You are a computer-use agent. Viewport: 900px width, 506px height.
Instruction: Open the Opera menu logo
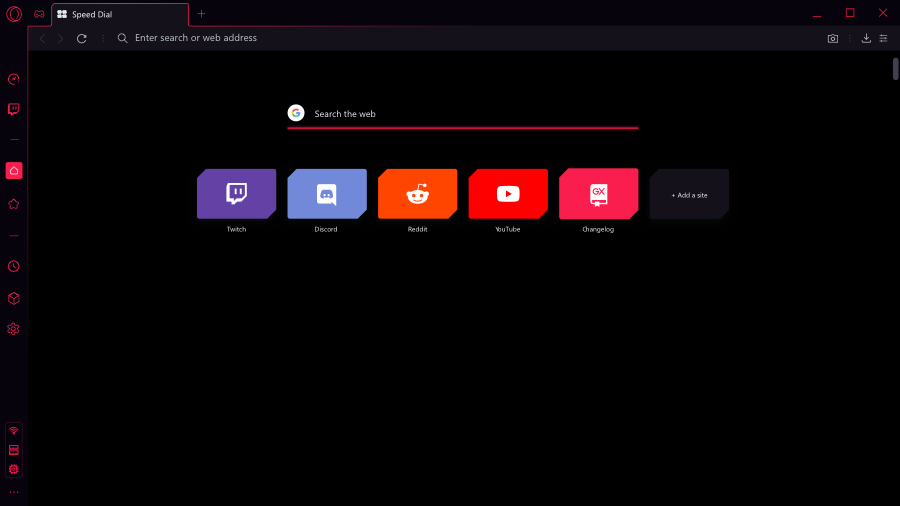[x=14, y=14]
